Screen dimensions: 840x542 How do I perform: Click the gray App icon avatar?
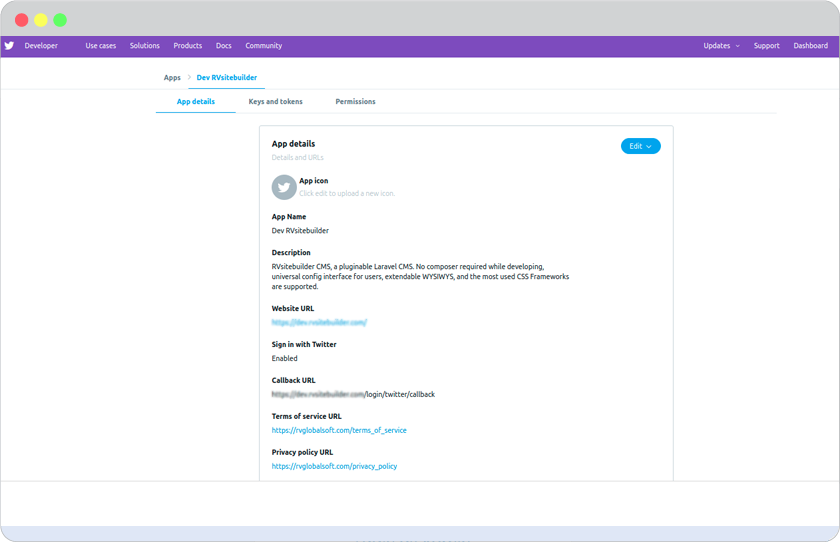click(284, 187)
